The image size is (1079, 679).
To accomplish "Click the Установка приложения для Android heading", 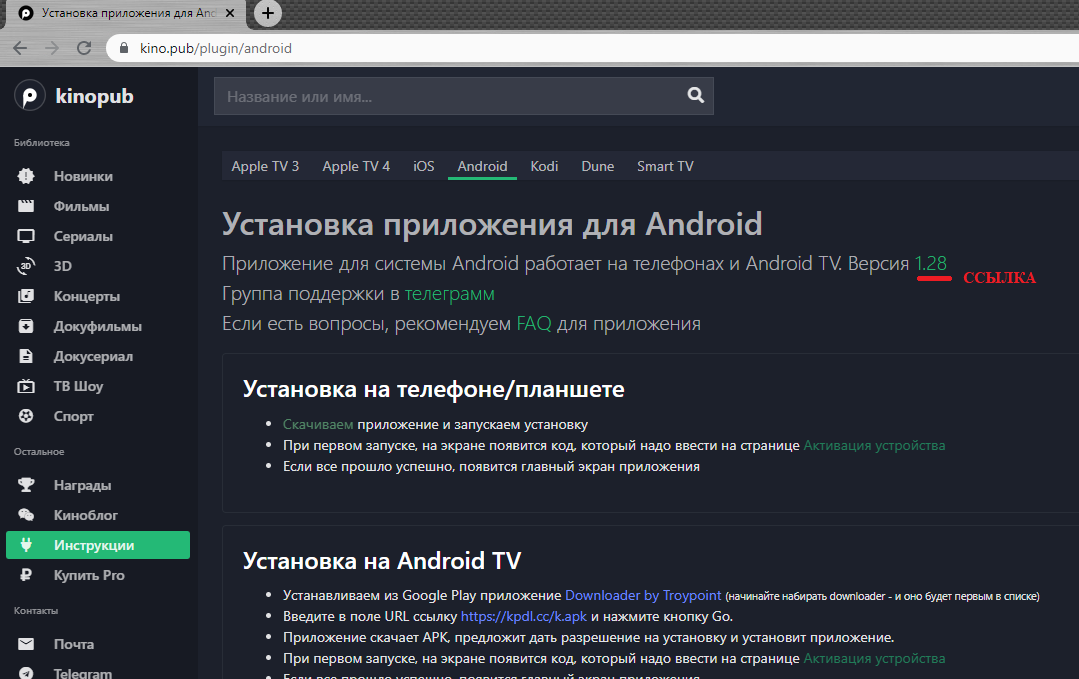I will (x=492, y=224).
